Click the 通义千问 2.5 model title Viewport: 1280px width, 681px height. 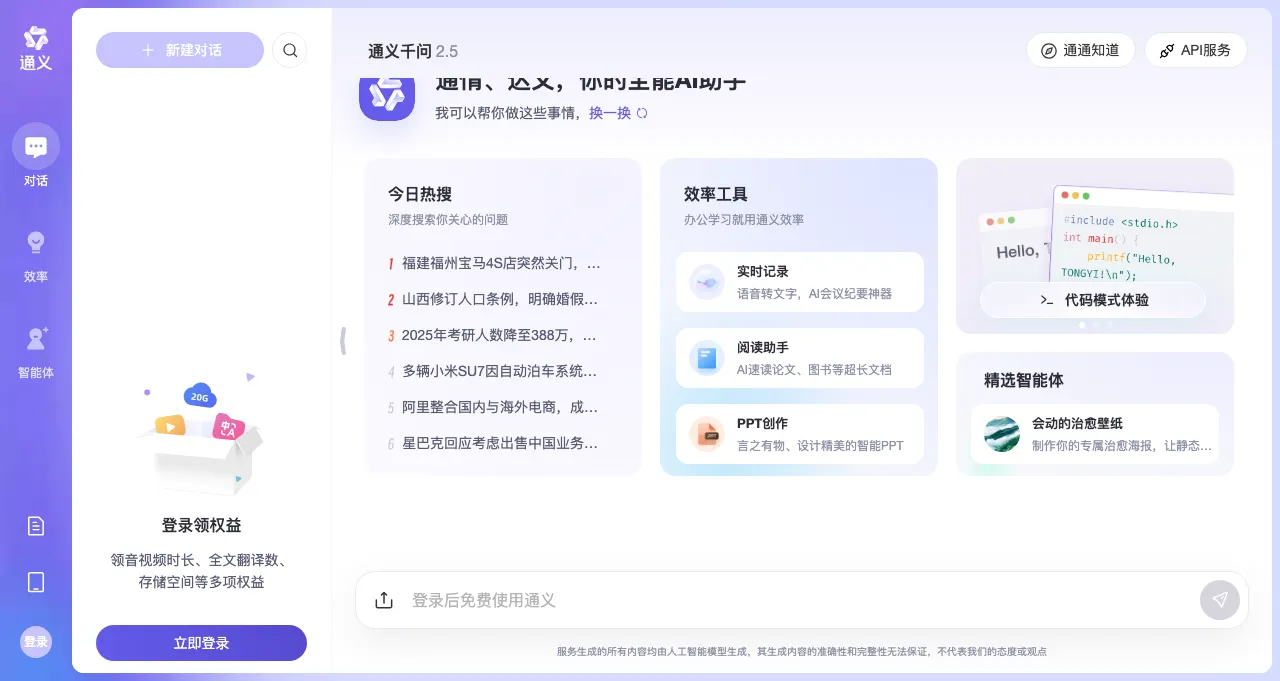[x=413, y=51]
